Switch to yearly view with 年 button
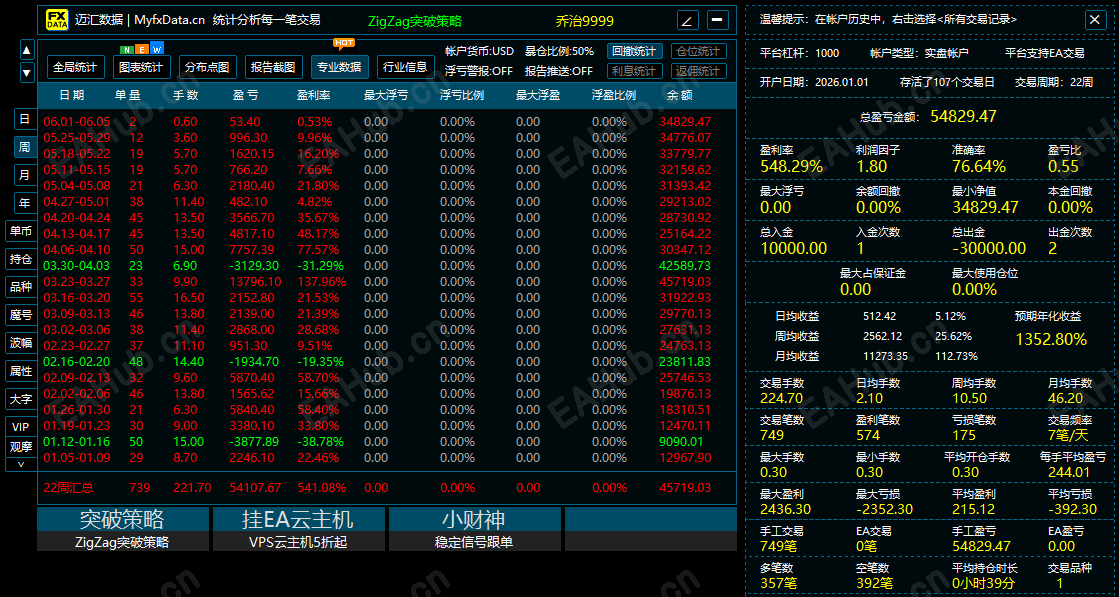This screenshot has height=597, width=1119. [25, 203]
